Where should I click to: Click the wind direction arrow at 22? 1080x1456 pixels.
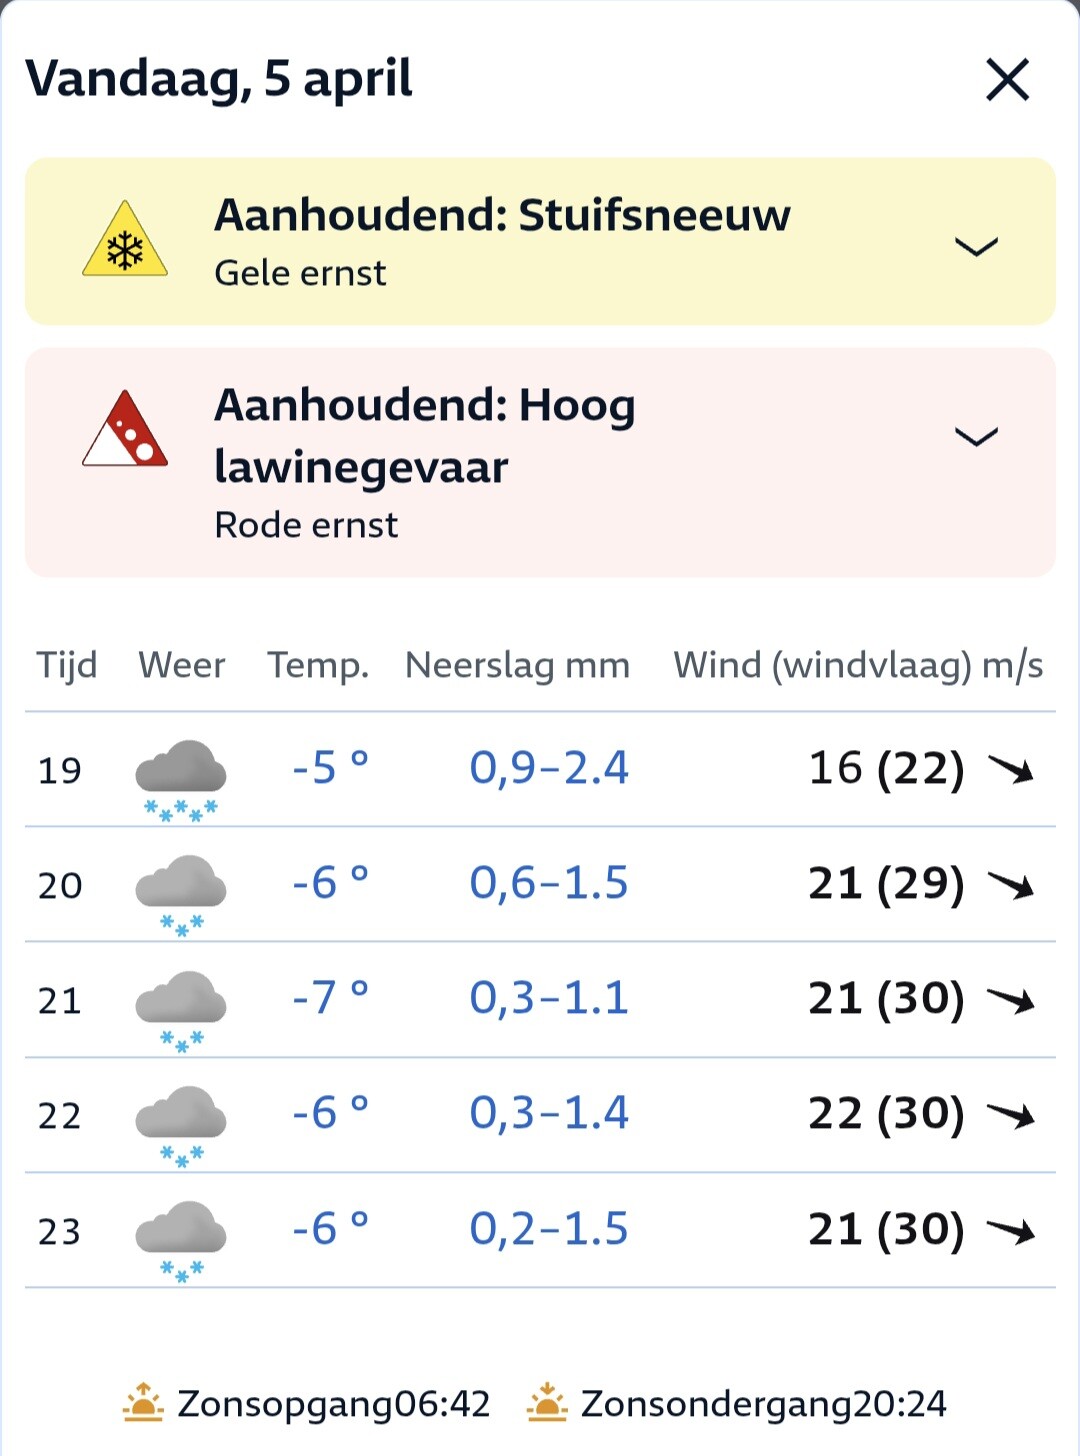click(1010, 1114)
